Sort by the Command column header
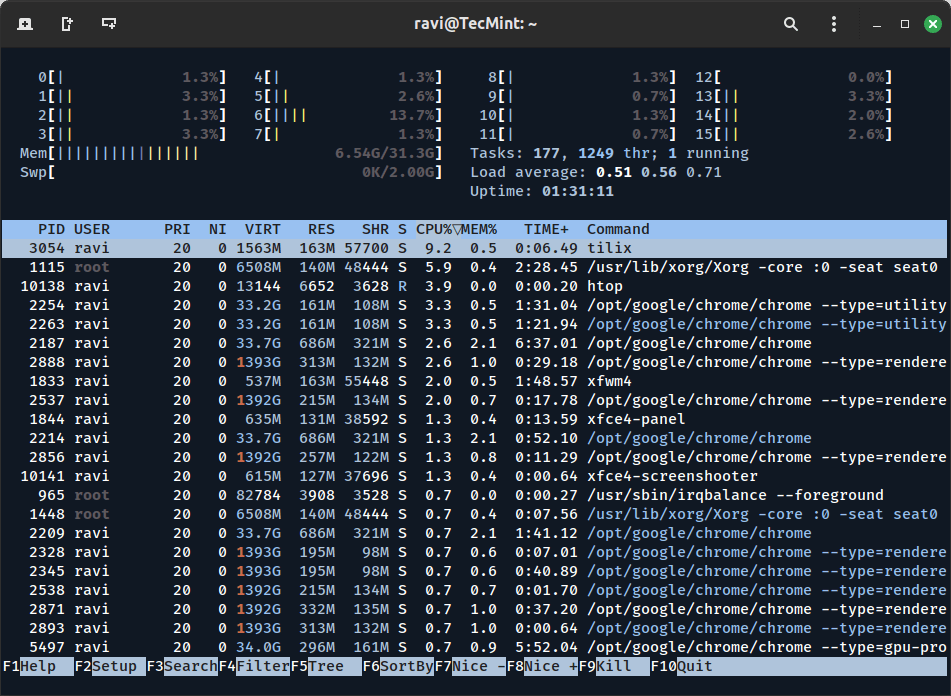This screenshot has width=951, height=696. (618, 229)
